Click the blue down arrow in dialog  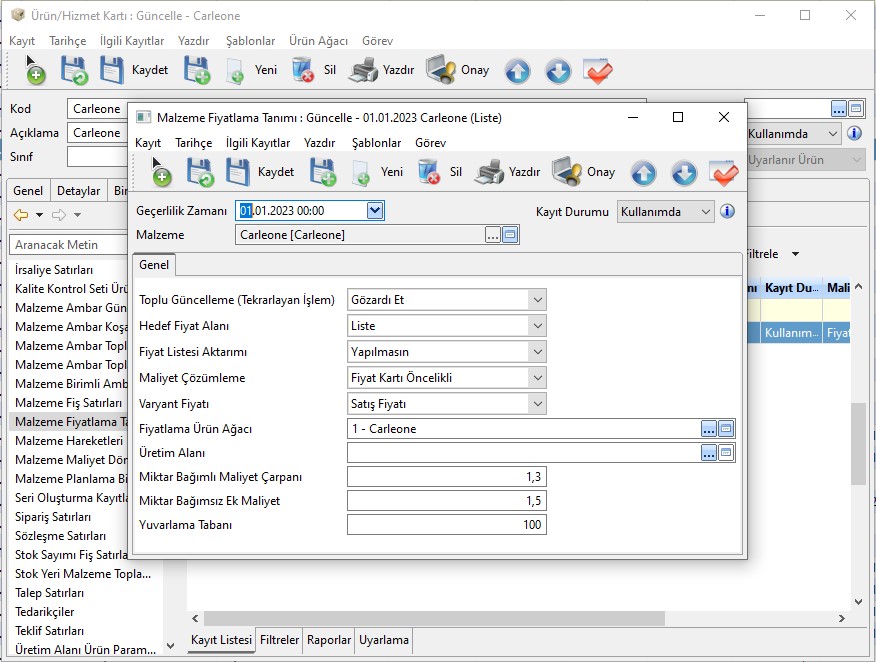(x=683, y=173)
